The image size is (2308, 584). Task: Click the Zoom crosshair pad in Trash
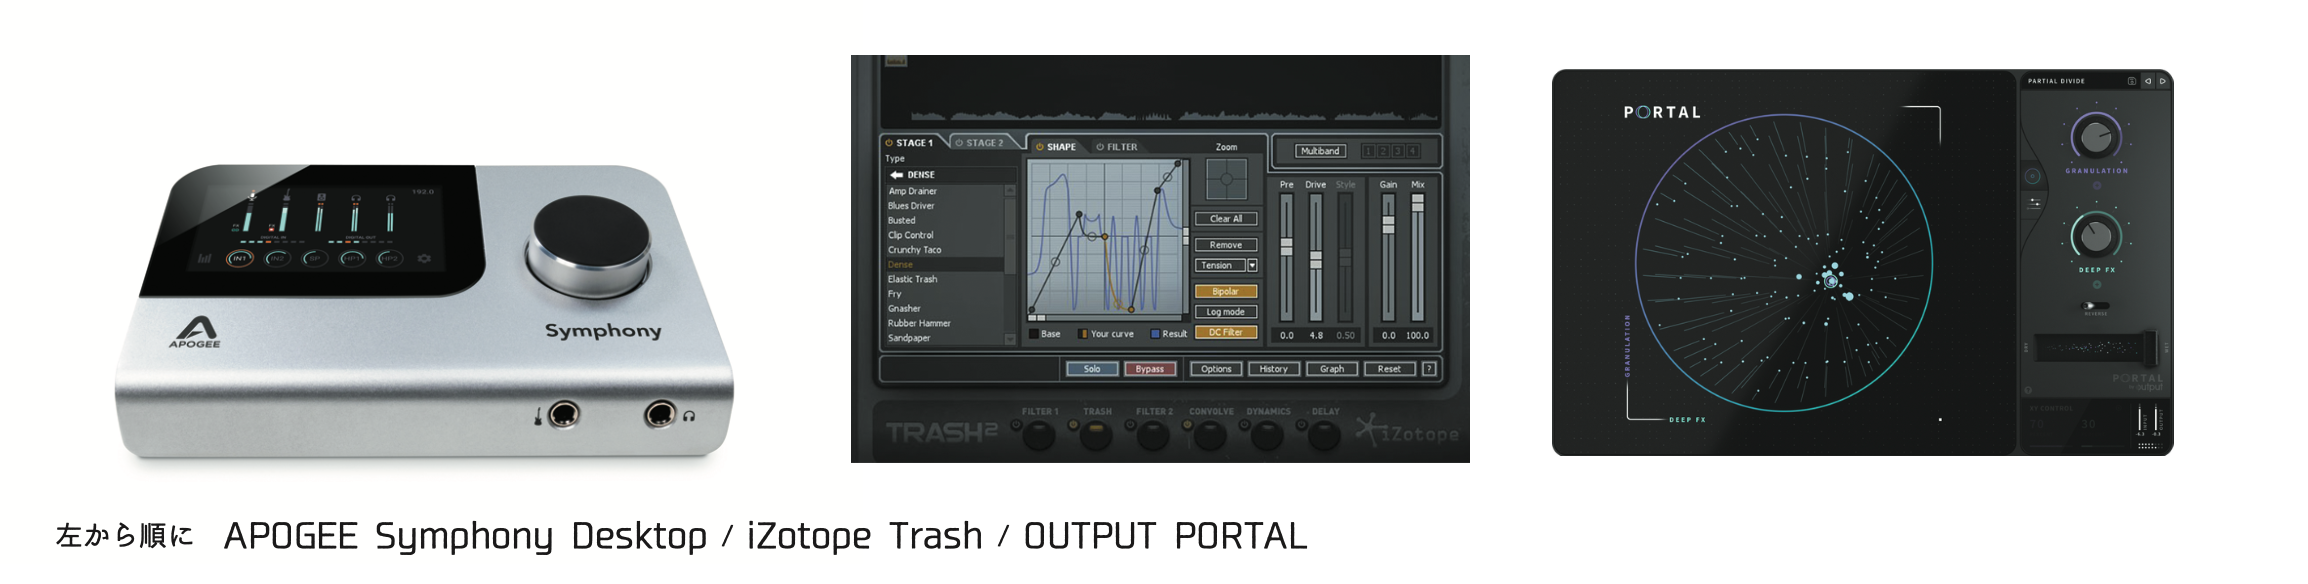pos(1226,179)
